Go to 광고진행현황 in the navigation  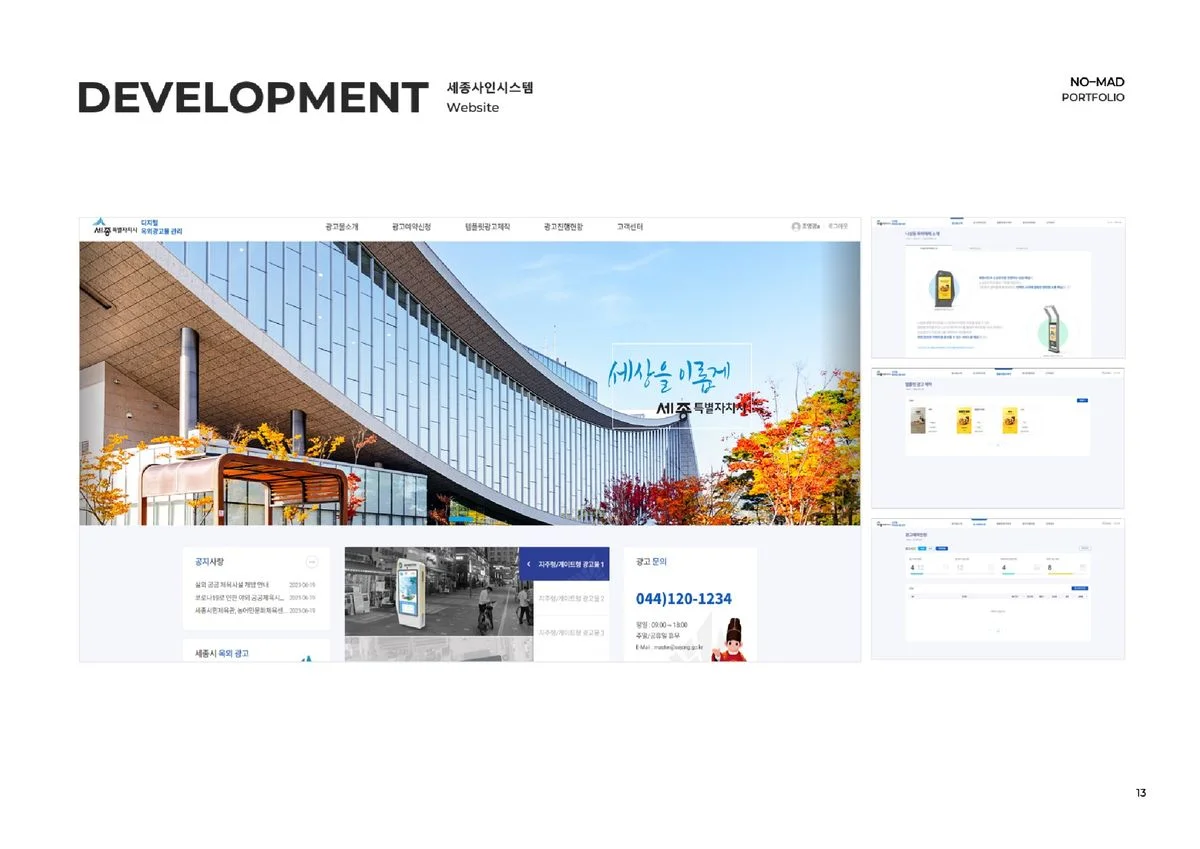coord(564,228)
